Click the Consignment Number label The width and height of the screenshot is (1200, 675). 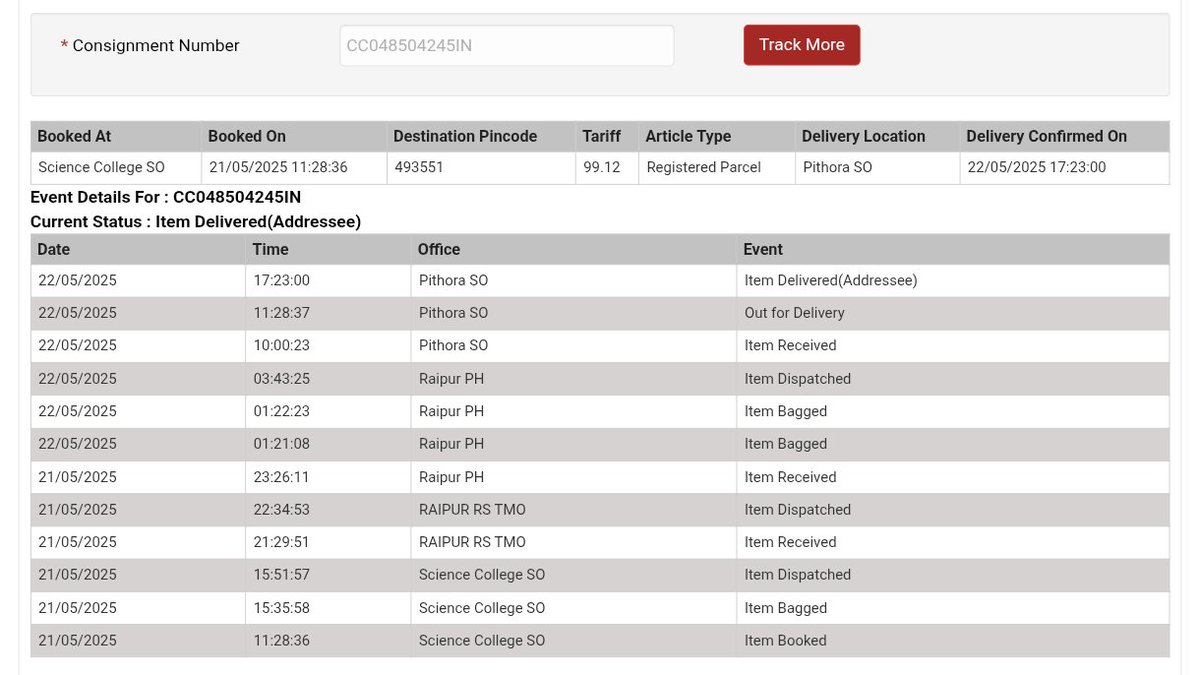155,45
